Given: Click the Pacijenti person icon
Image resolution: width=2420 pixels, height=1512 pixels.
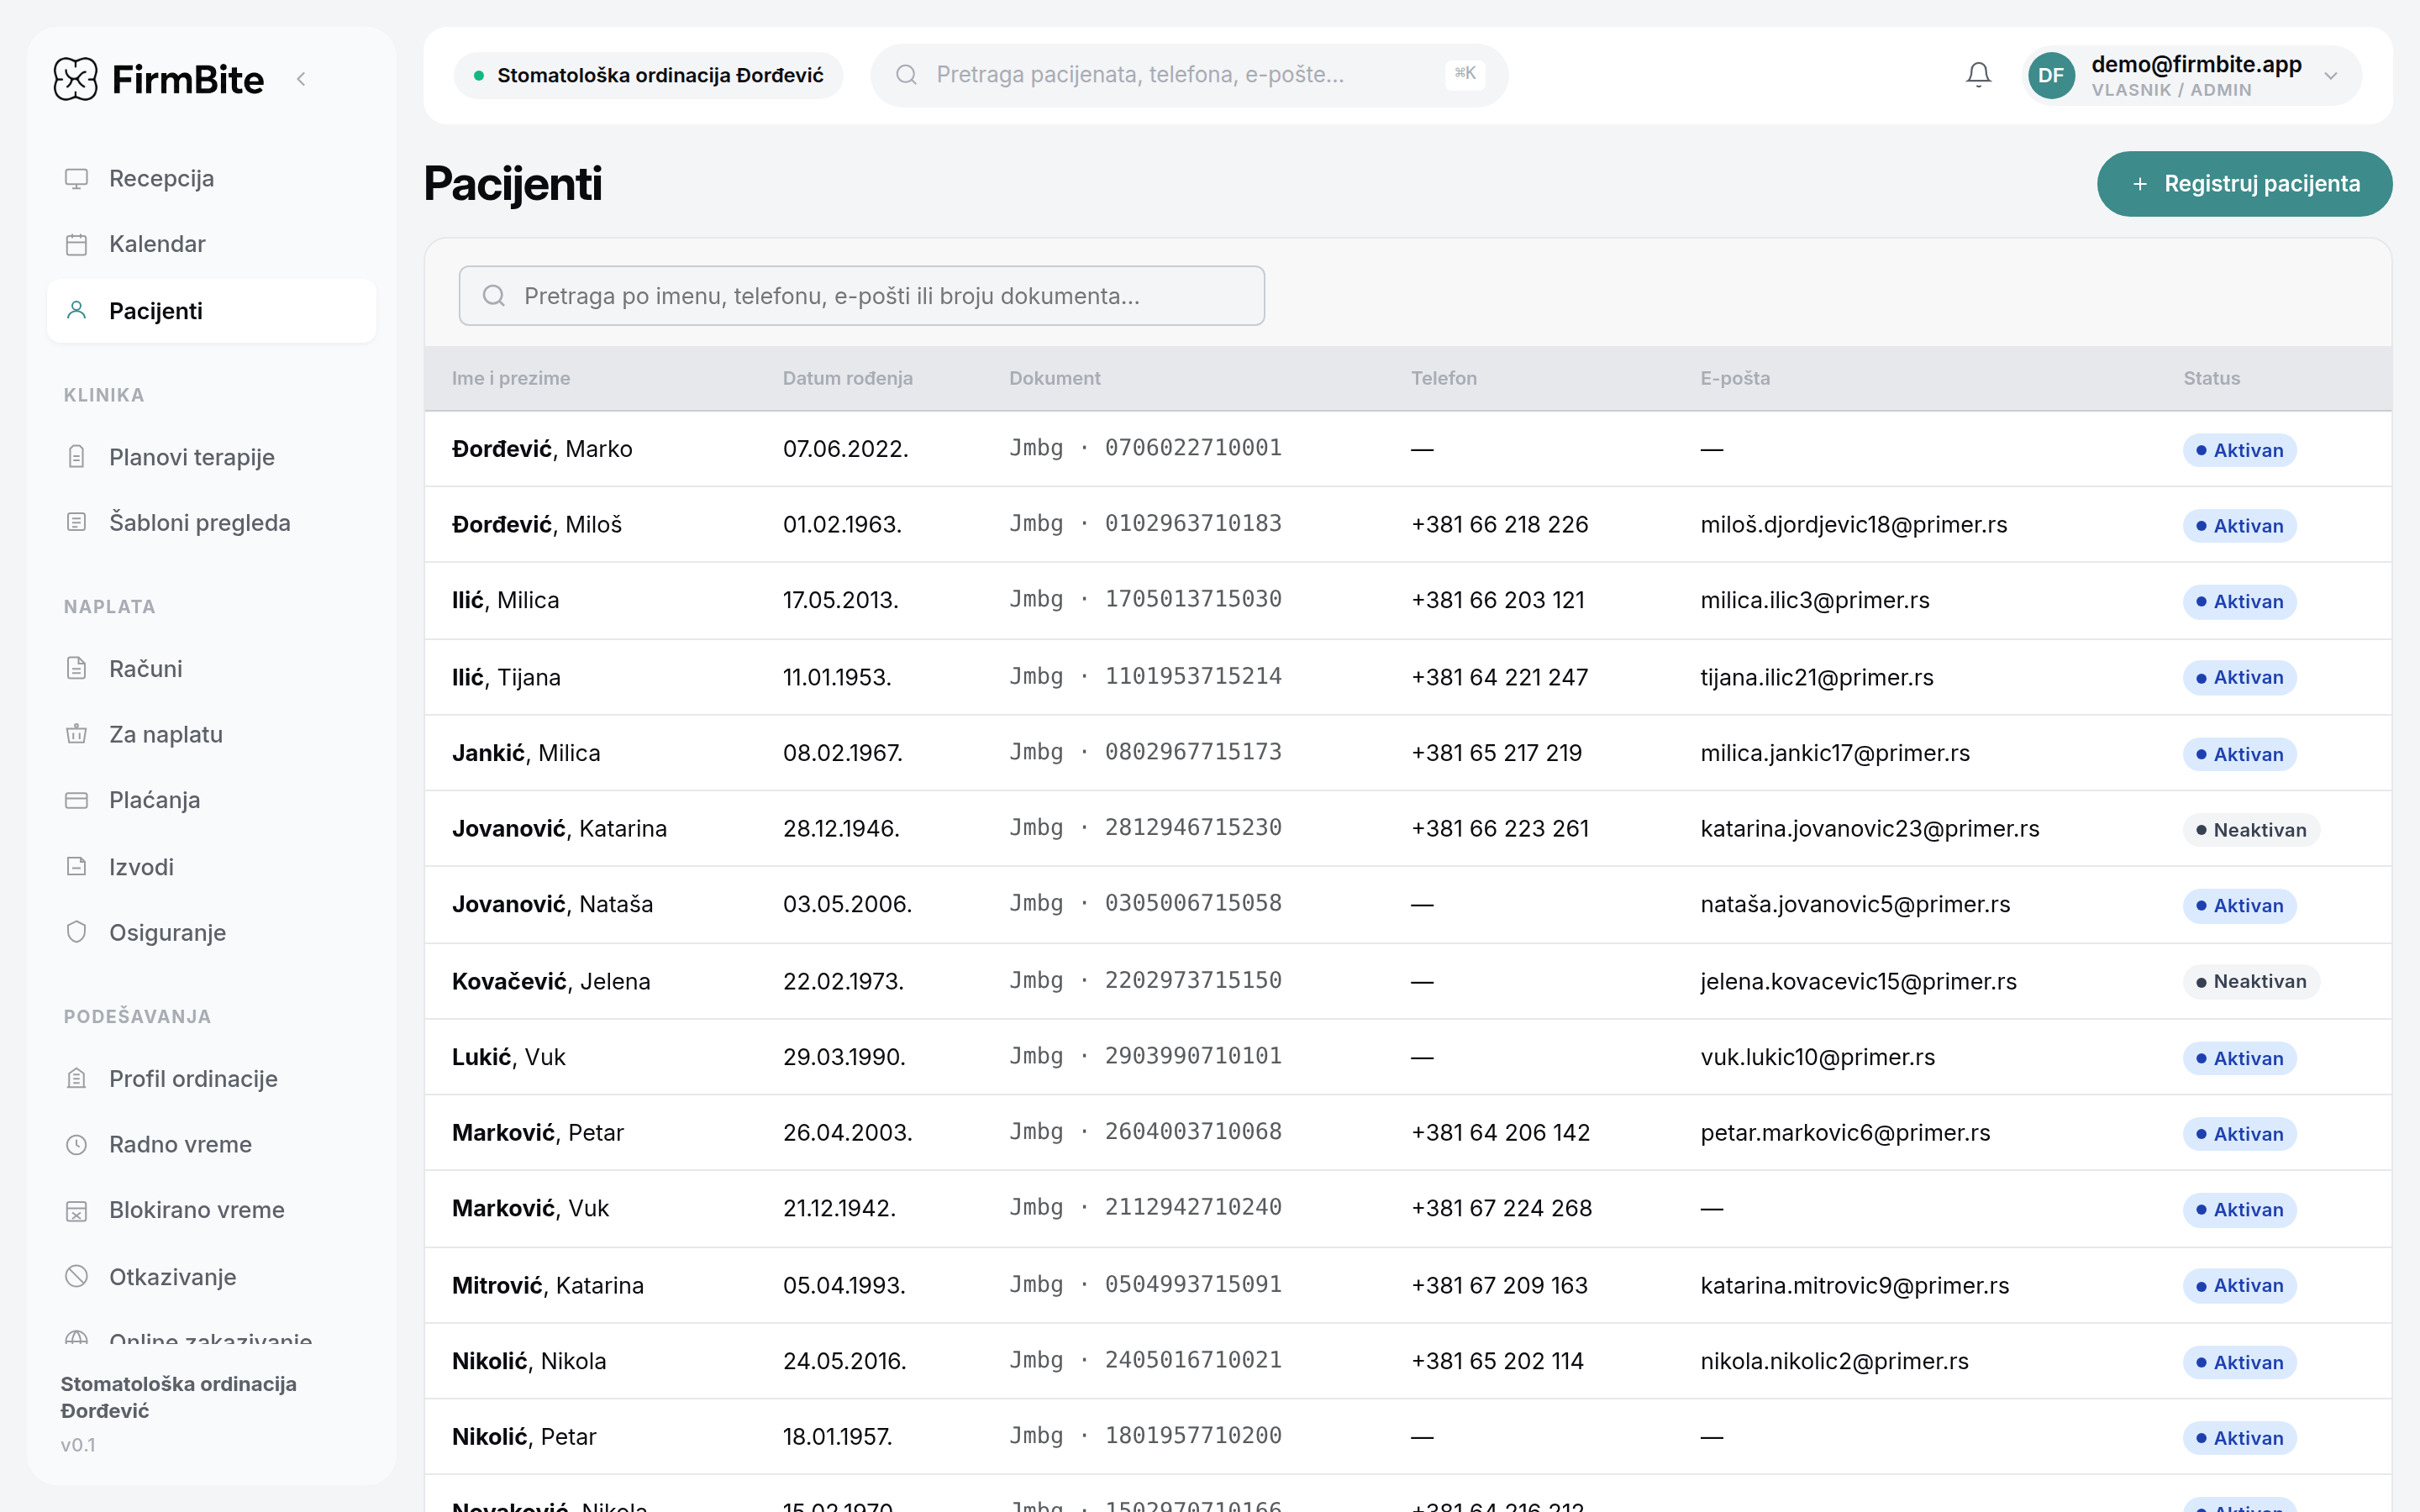Looking at the screenshot, I should click(x=77, y=311).
